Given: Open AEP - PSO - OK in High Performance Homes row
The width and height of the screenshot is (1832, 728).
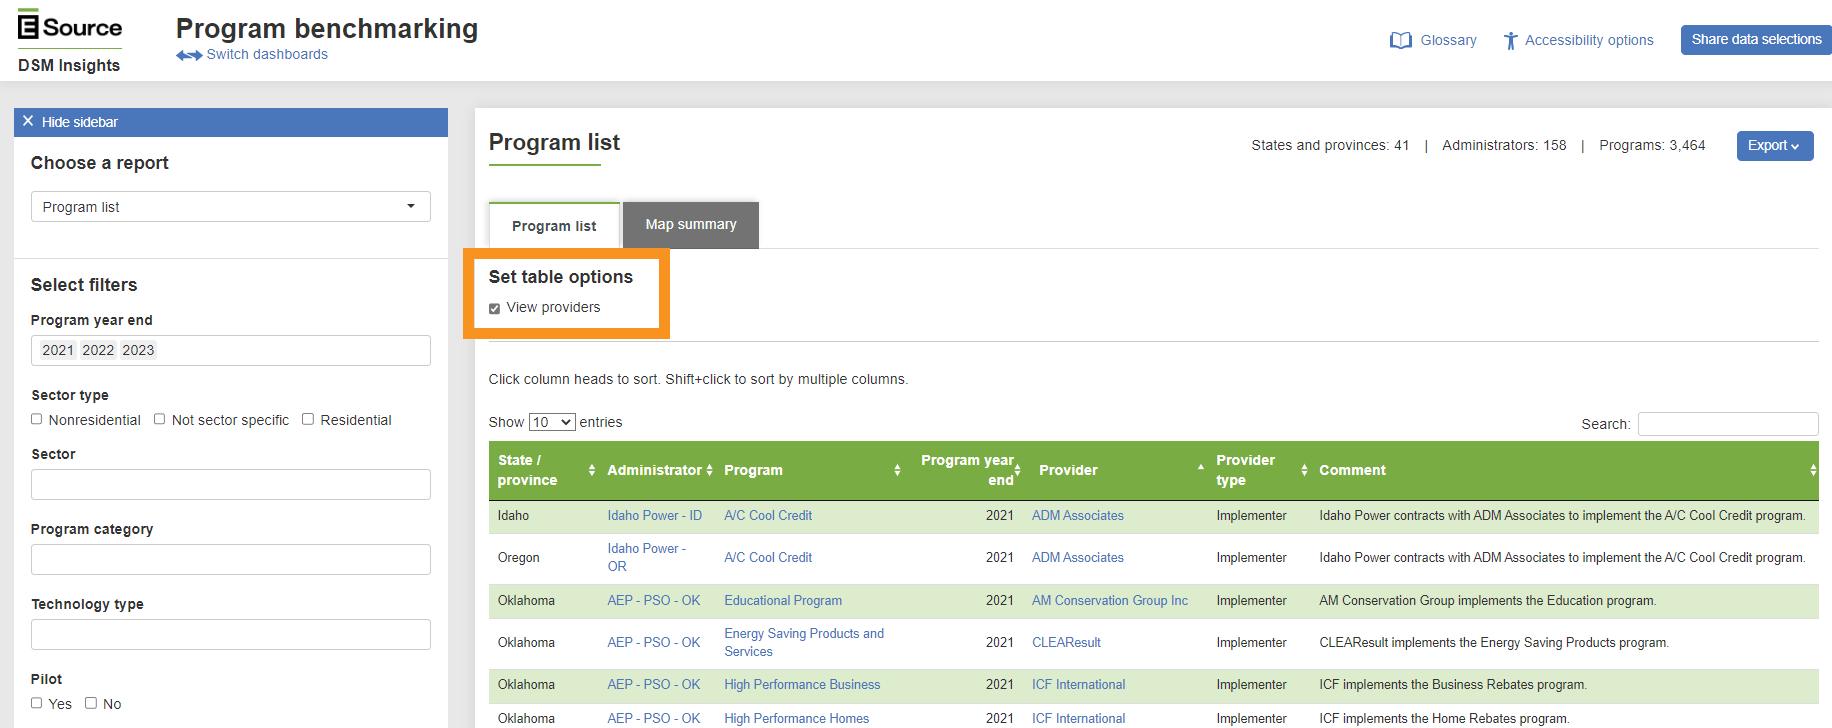Looking at the screenshot, I should click(654, 719).
